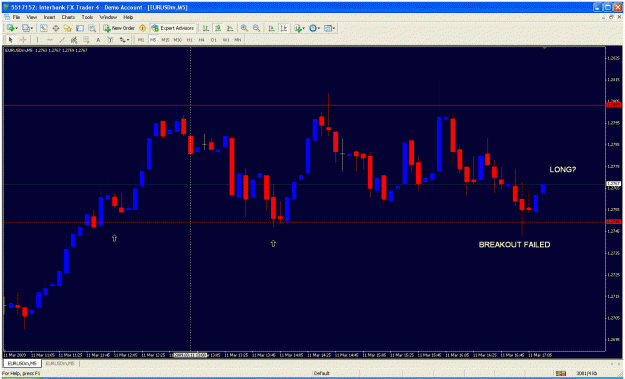The image size is (625, 379).
Task: Select the Arrows drawing tool
Action: 122,39
